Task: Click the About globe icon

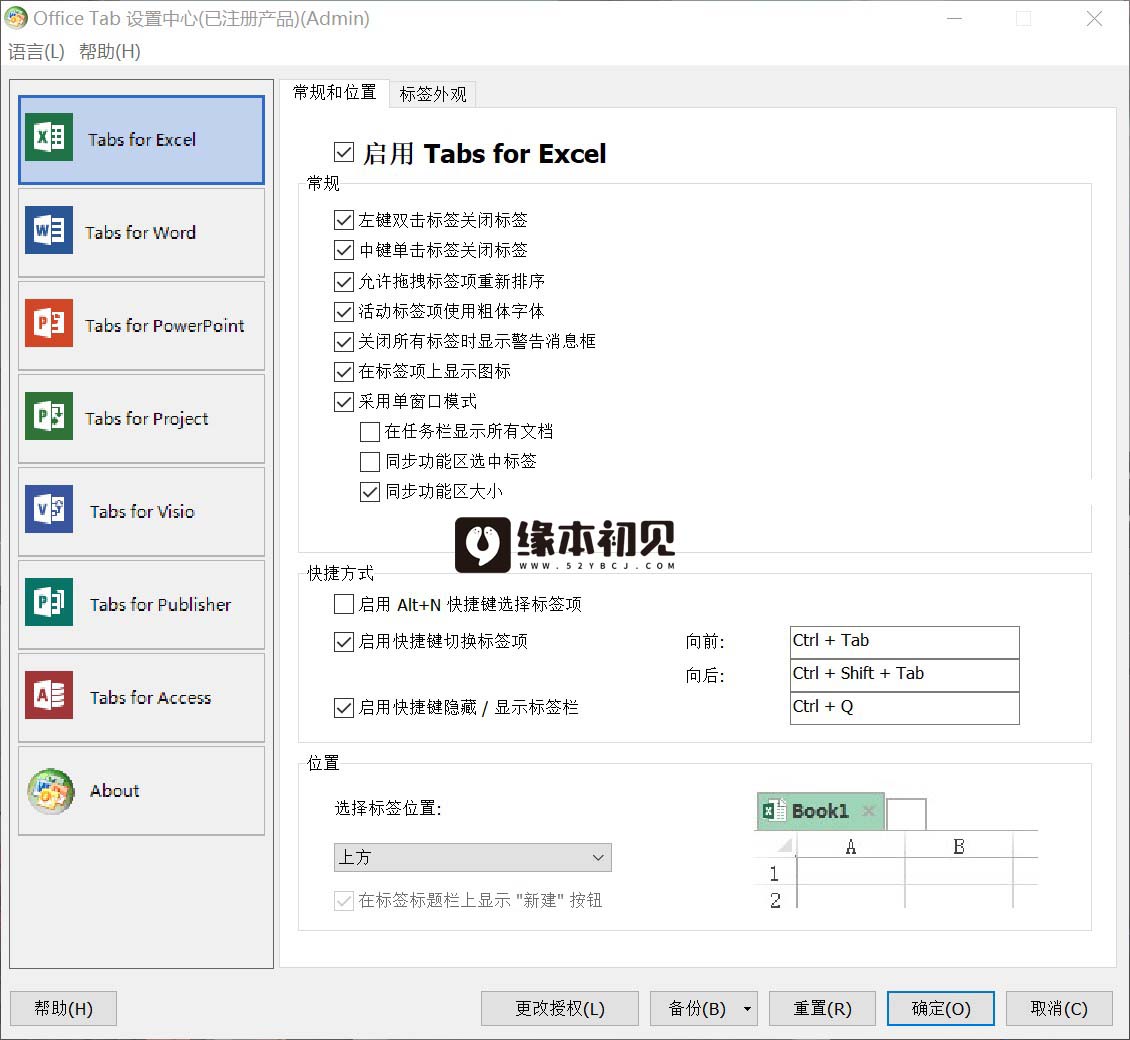Action: [x=50, y=791]
